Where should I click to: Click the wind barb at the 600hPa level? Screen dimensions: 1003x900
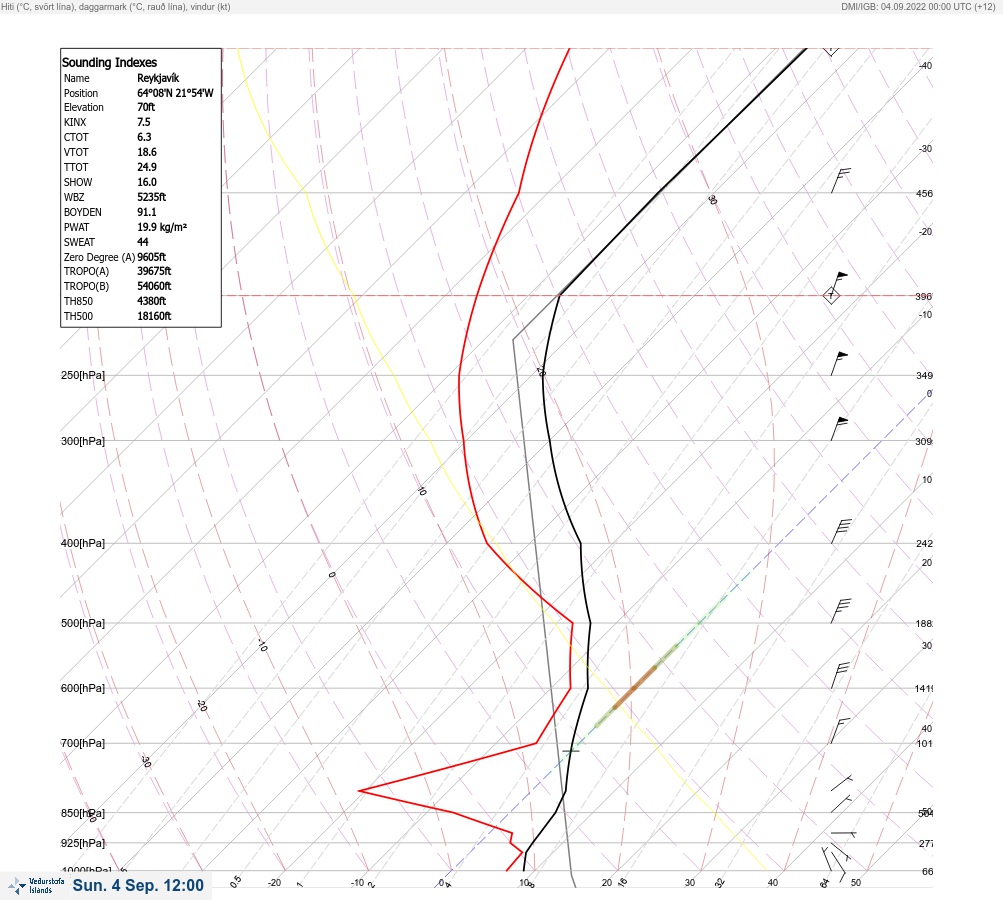(x=840, y=675)
